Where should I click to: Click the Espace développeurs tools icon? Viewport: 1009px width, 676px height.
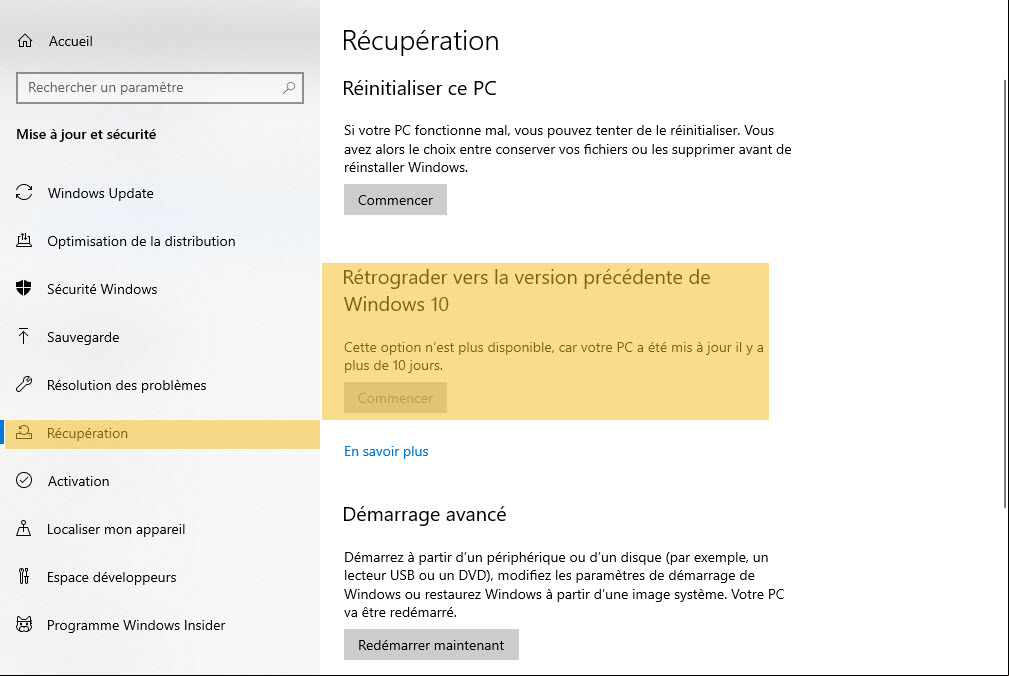click(24, 576)
